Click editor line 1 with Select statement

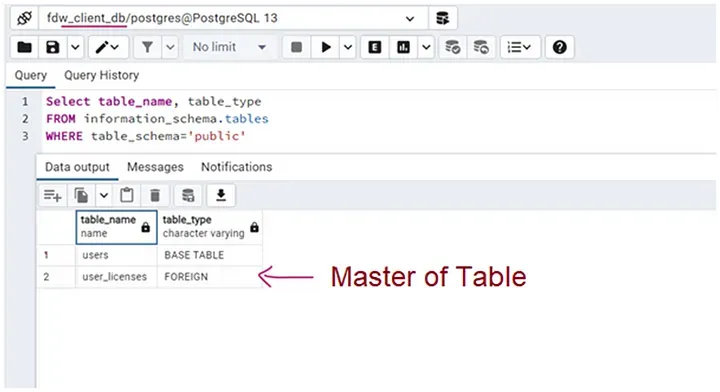coord(153,101)
